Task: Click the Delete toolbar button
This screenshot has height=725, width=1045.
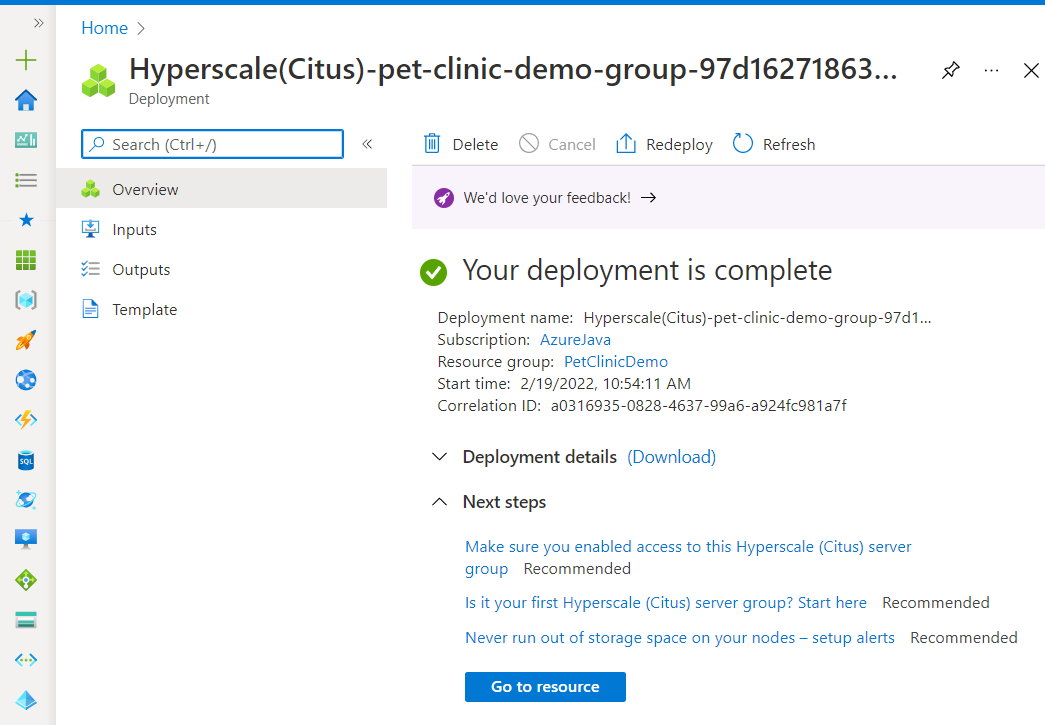Action: coord(461,144)
